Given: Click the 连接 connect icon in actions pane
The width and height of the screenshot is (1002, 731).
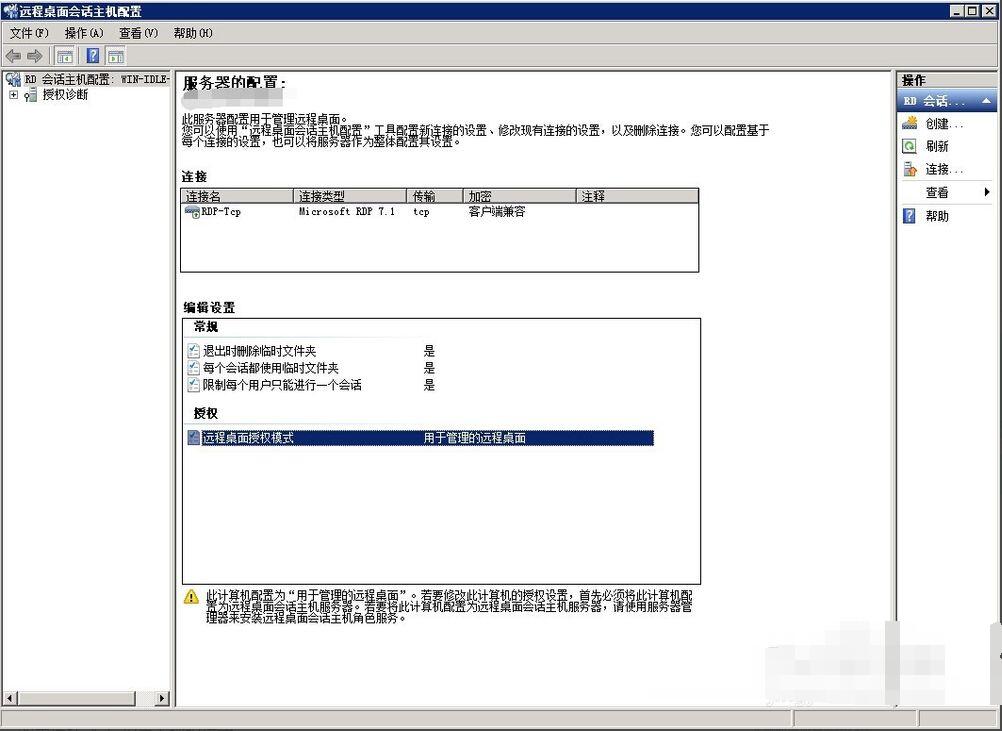Looking at the screenshot, I should point(910,169).
